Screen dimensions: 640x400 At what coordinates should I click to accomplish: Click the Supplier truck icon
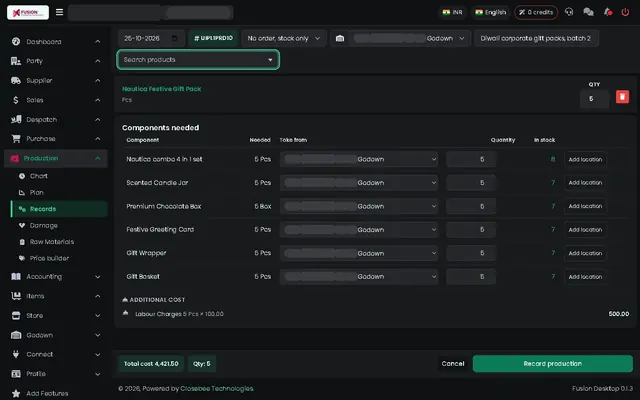16,80
